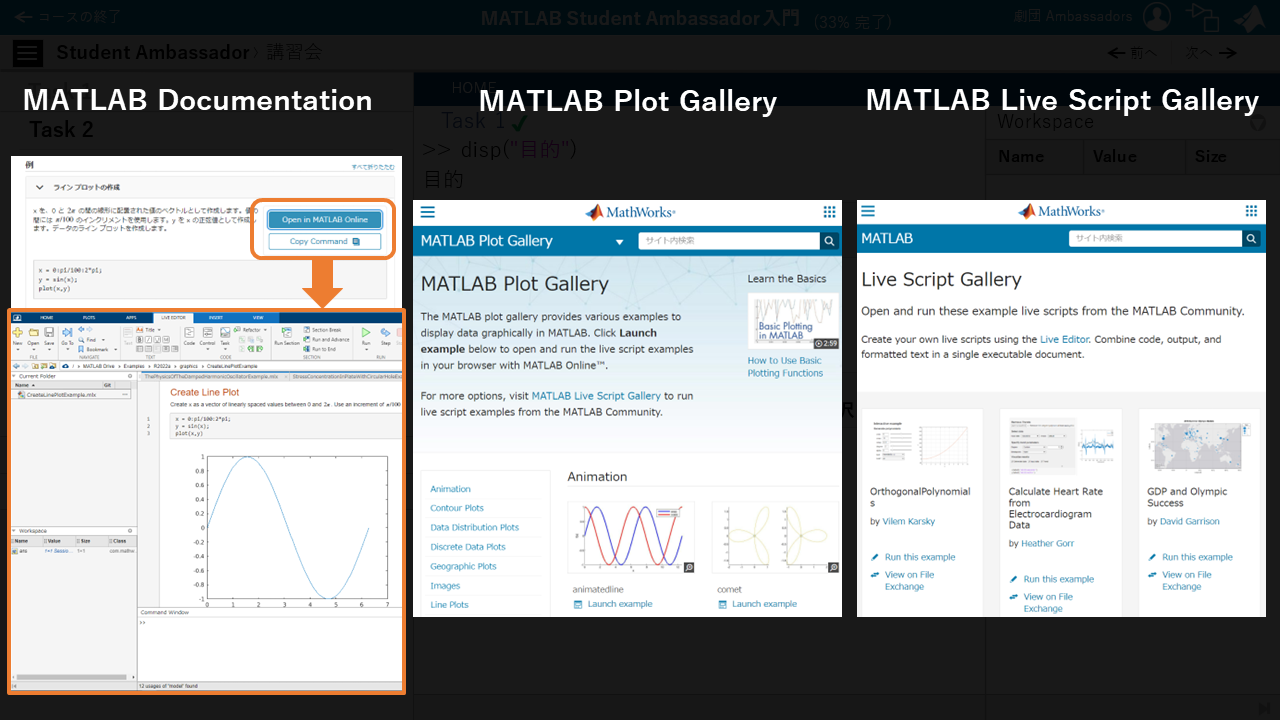
Task: Play Basic Plotting in MATLAB video thumbnail
Action: [x=793, y=321]
